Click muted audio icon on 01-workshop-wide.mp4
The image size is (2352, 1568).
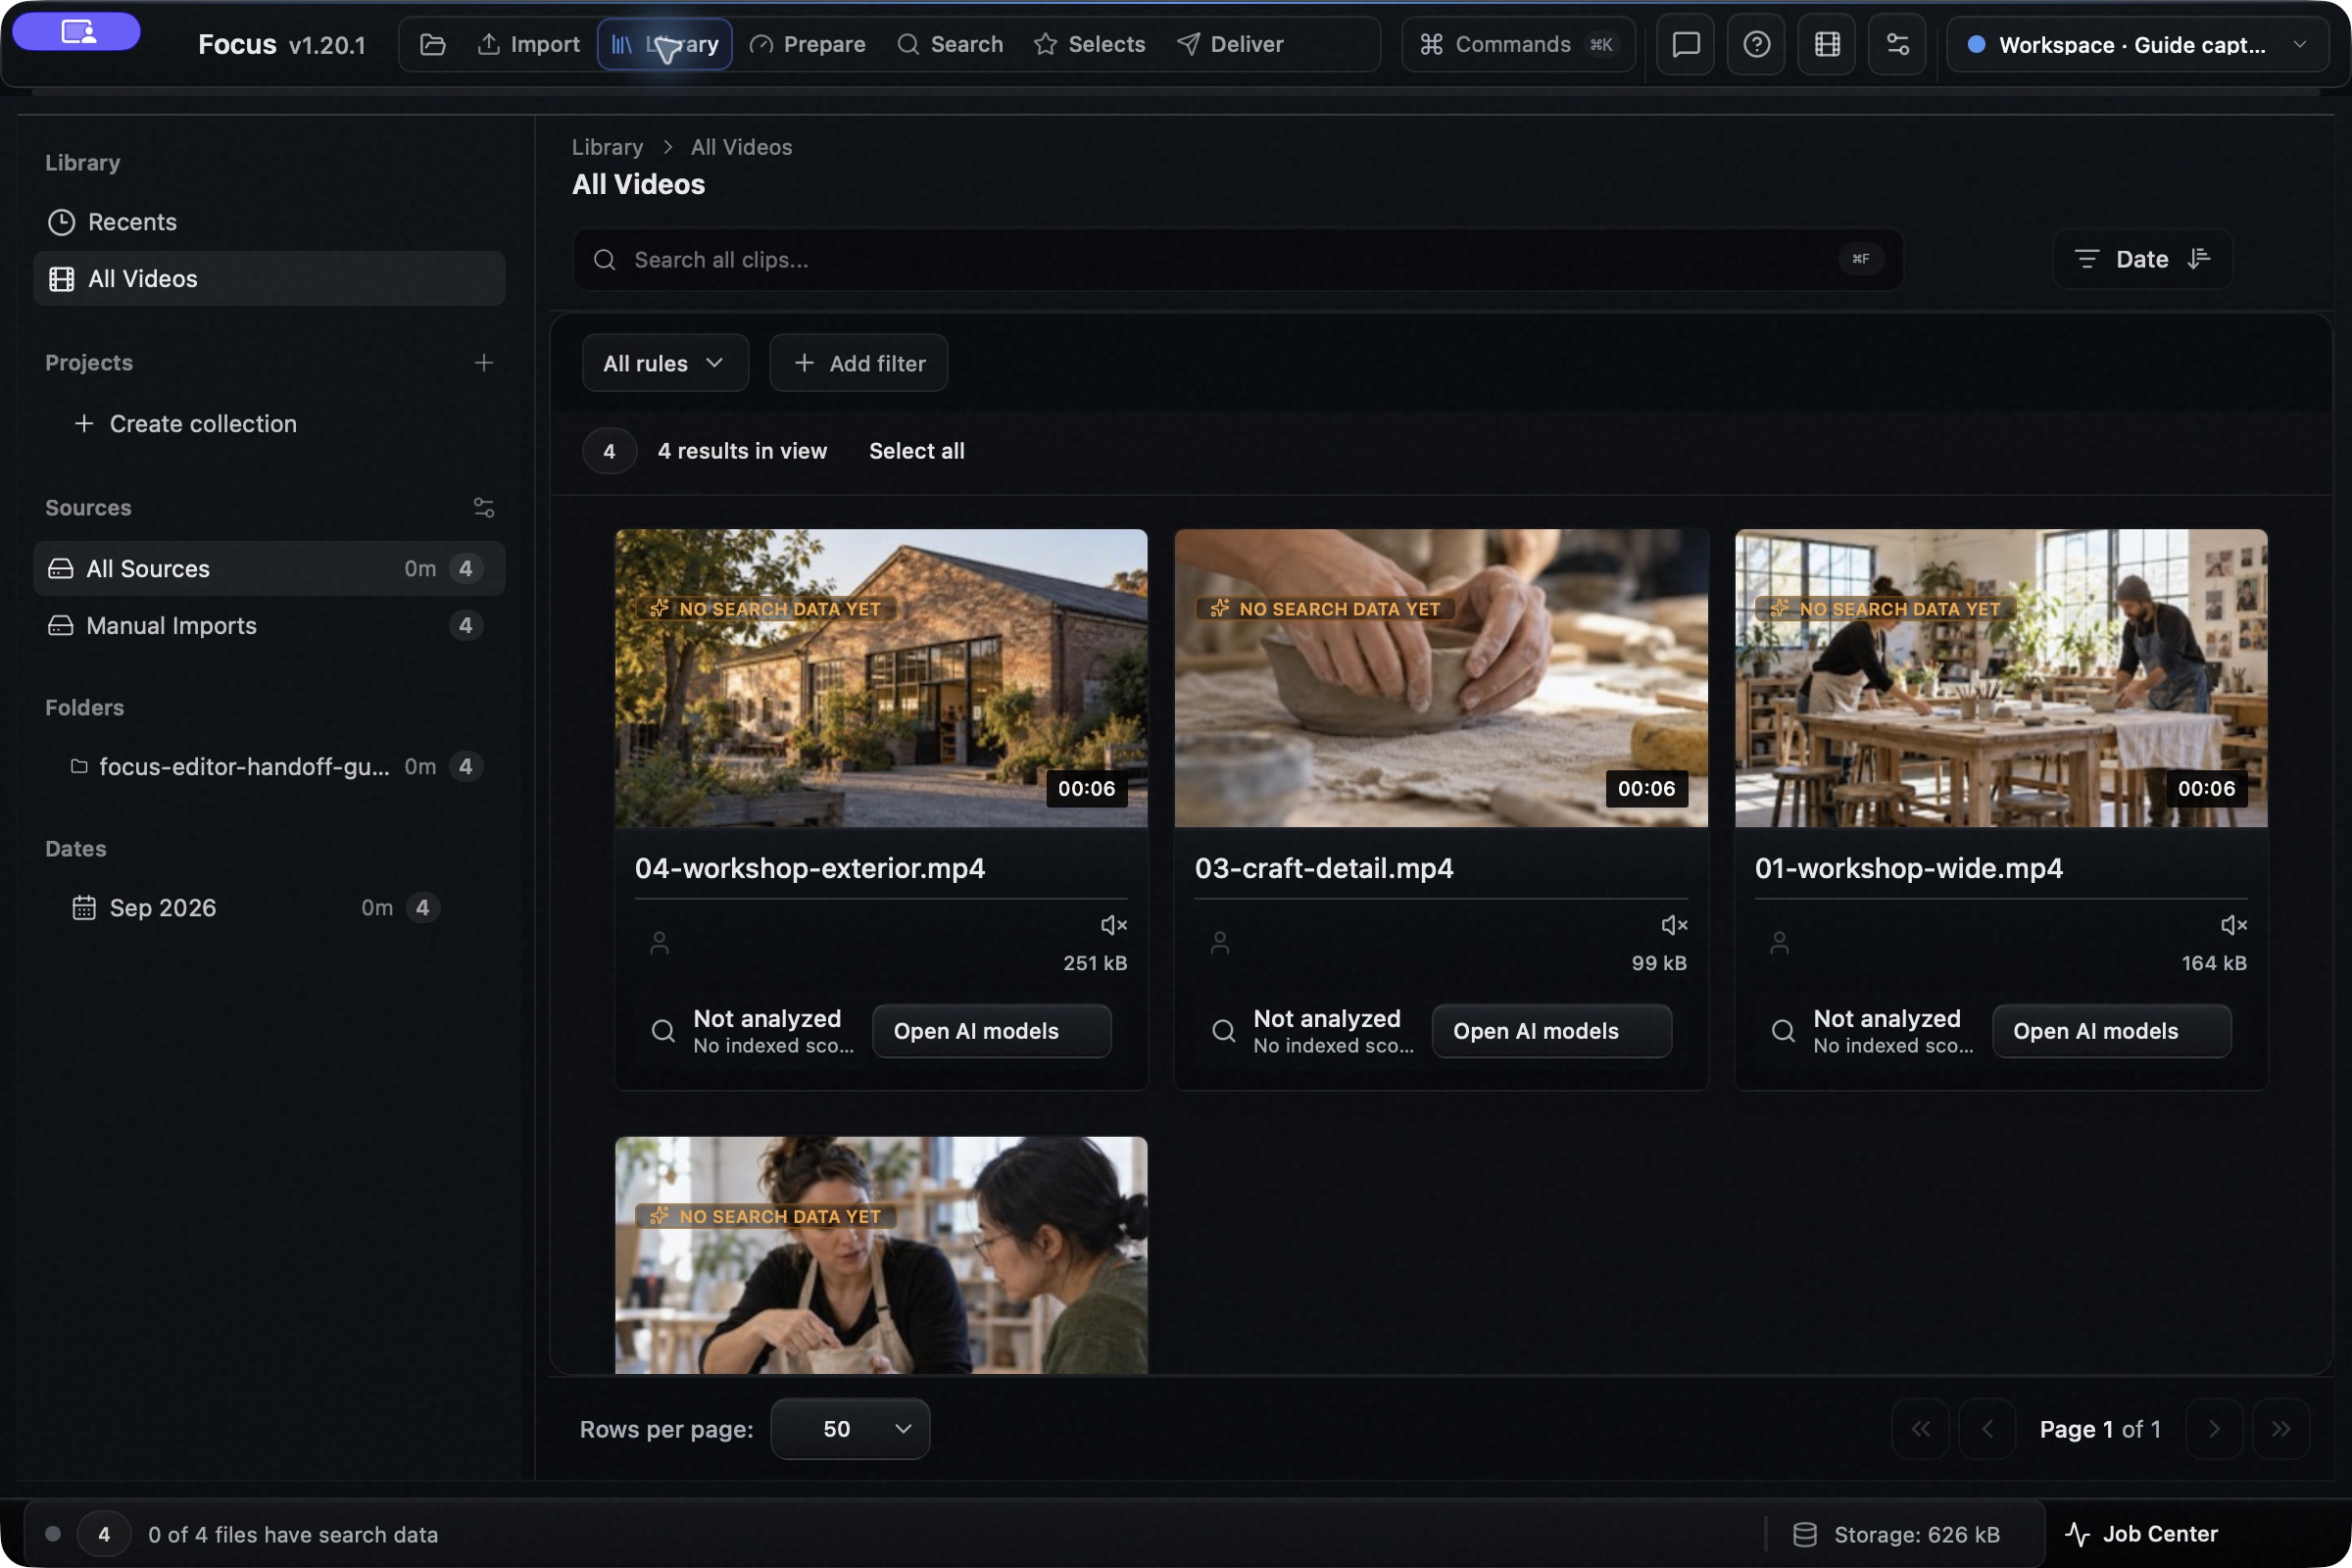[2234, 924]
